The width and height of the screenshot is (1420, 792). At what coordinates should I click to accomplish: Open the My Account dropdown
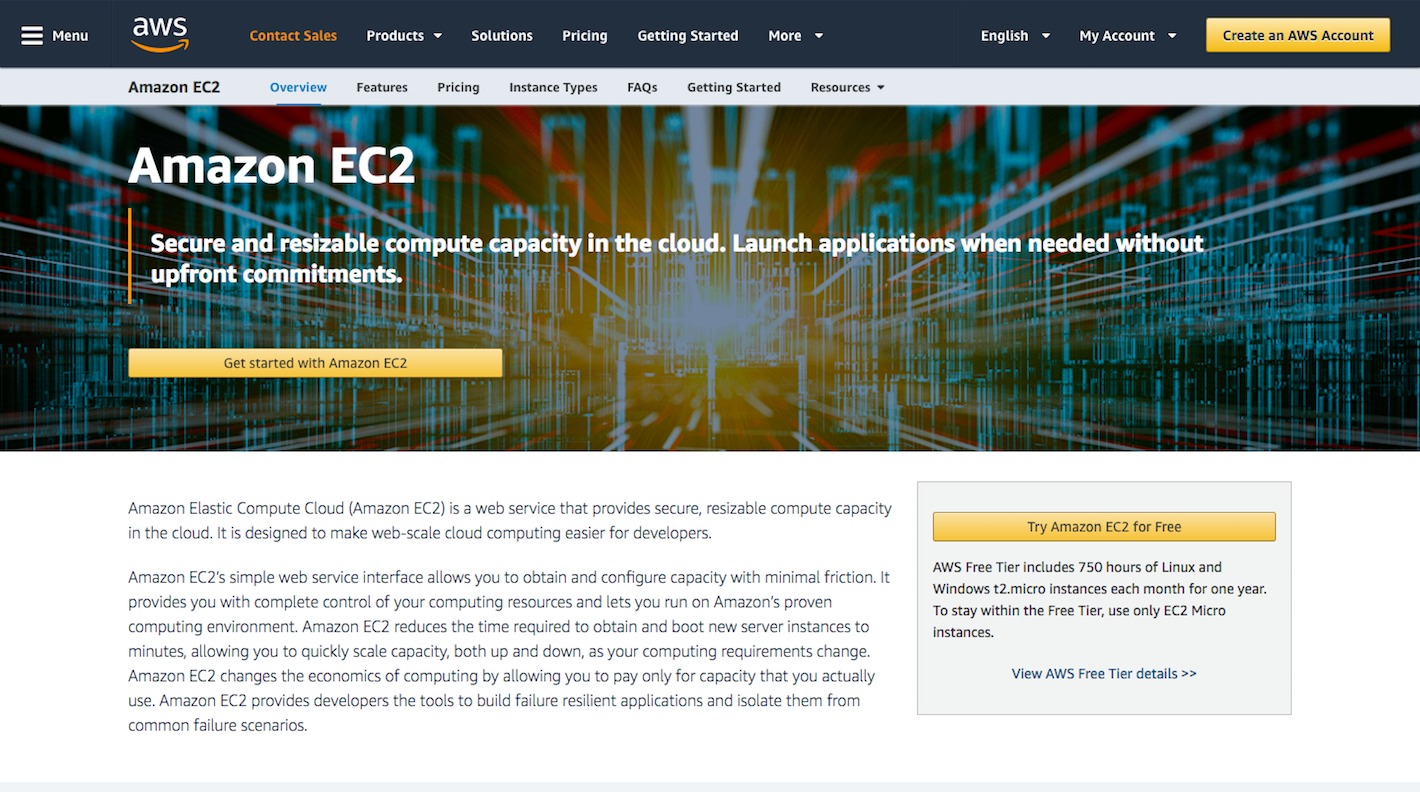pyautogui.click(x=1127, y=35)
